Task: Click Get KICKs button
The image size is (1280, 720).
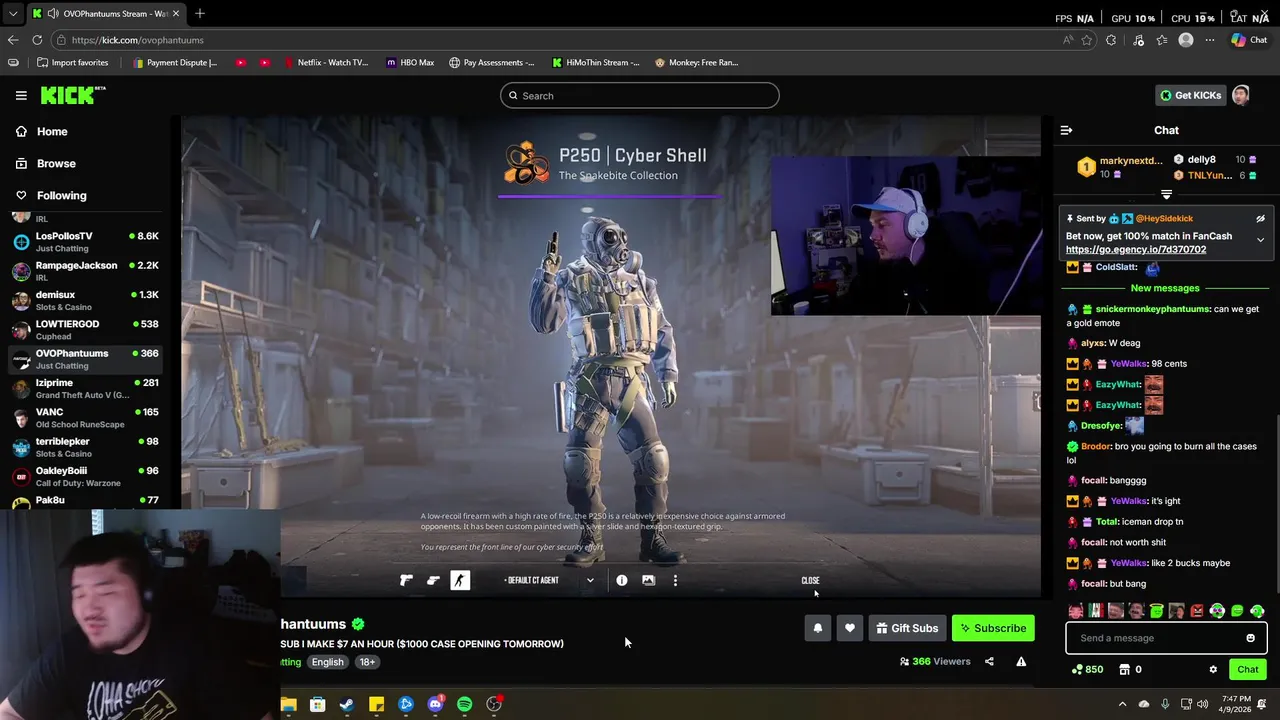Action: coord(1190,95)
